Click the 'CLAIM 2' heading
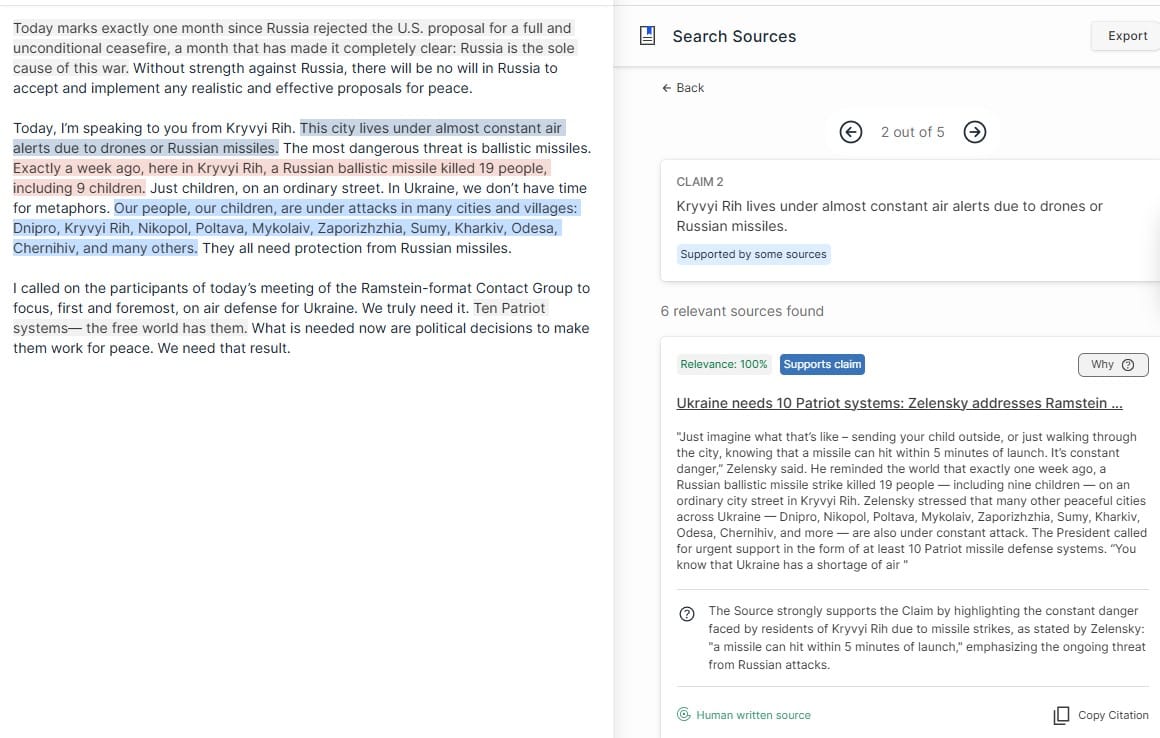The height and width of the screenshot is (738, 1160). pyautogui.click(x=700, y=182)
